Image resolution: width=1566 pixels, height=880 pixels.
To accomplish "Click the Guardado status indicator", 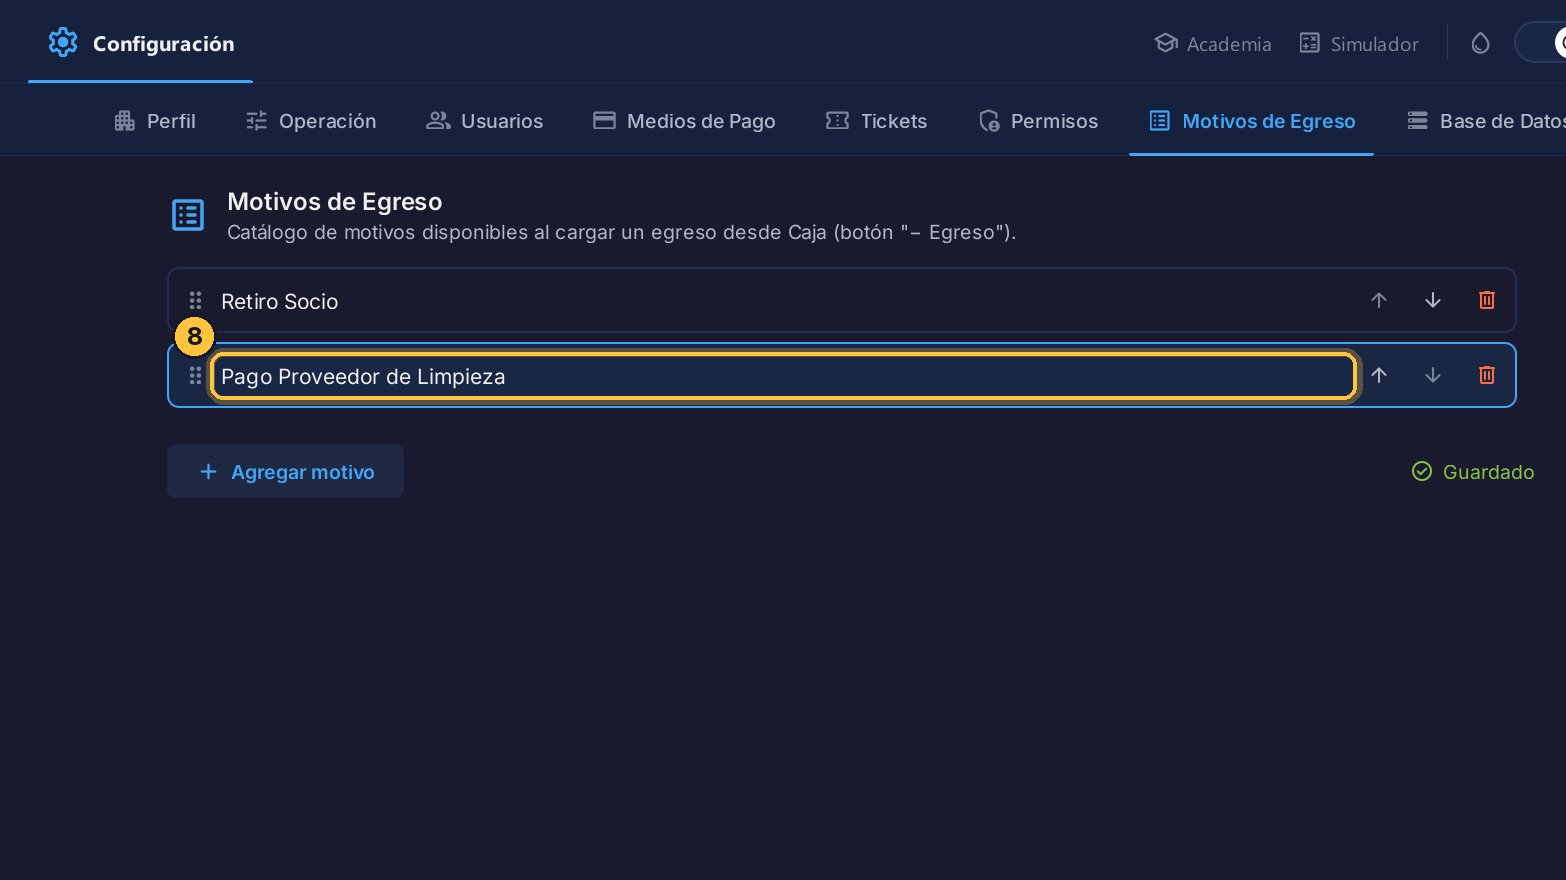I will pyautogui.click(x=1472, y=472).
